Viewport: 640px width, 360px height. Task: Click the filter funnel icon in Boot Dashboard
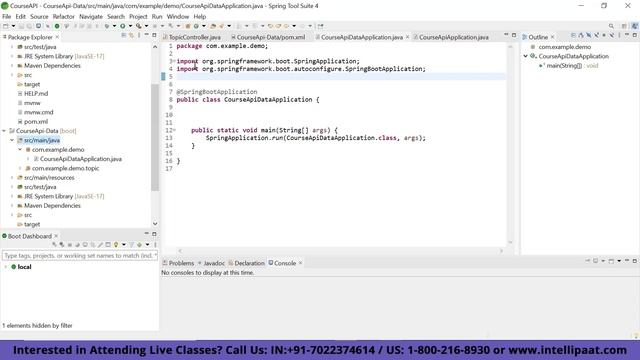(131, 244)
